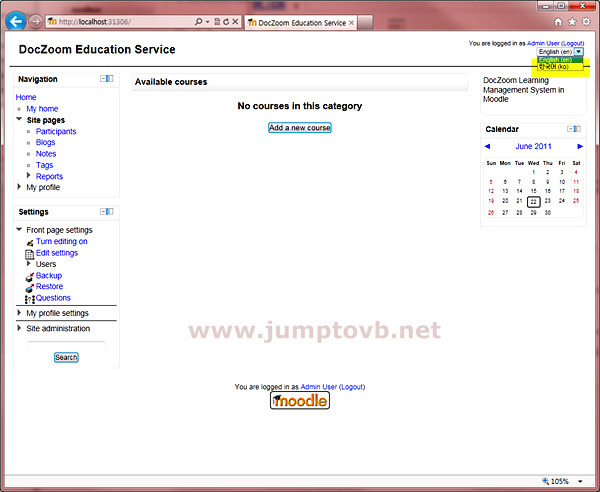Click the settings search input field
600x492 pixels.
(x=66, y=346)
